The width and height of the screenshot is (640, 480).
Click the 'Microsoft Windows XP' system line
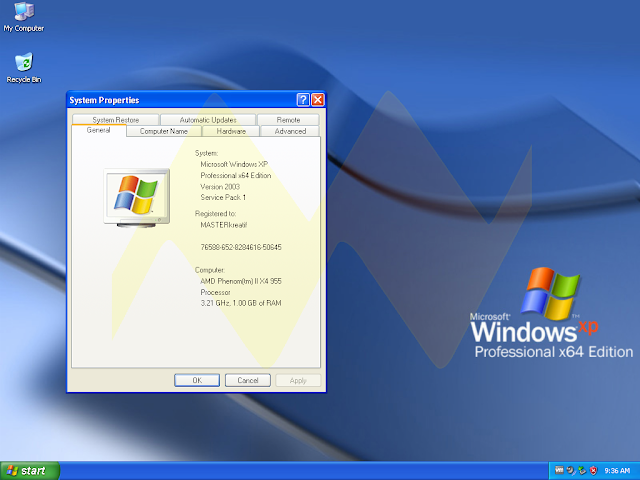coord(234,164)
